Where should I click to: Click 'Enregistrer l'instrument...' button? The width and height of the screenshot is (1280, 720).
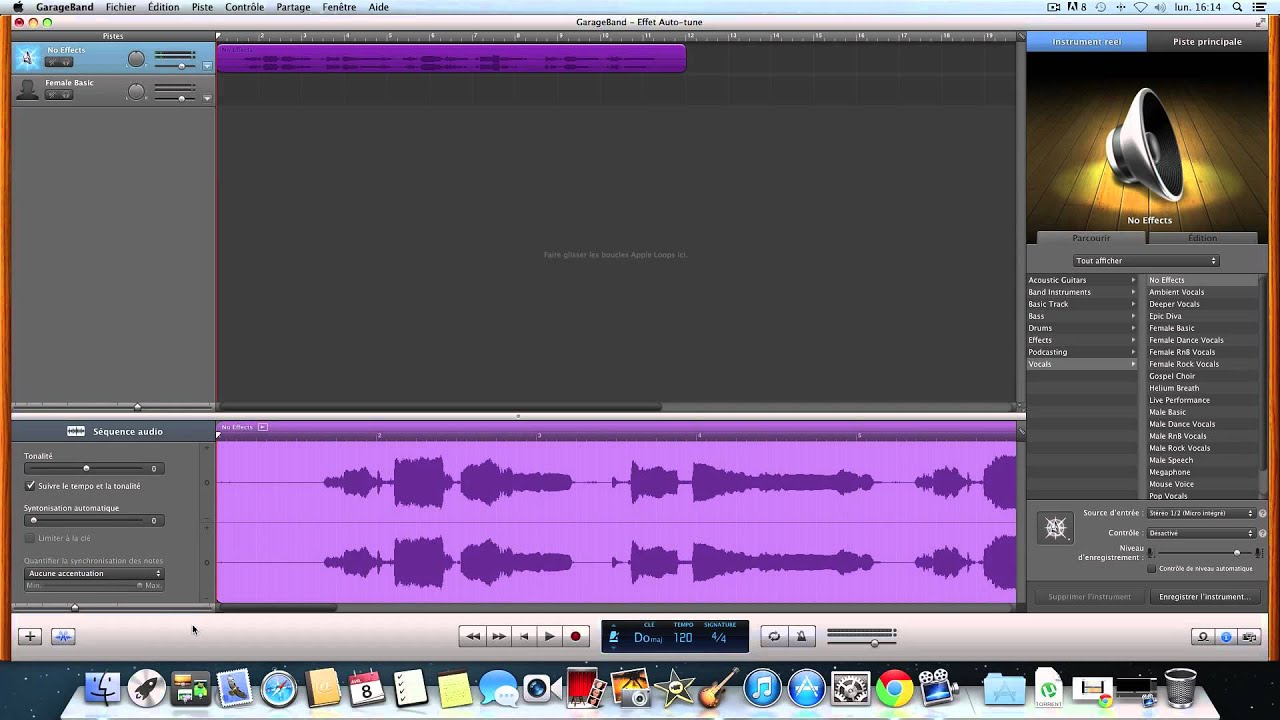coord(1204,597)
